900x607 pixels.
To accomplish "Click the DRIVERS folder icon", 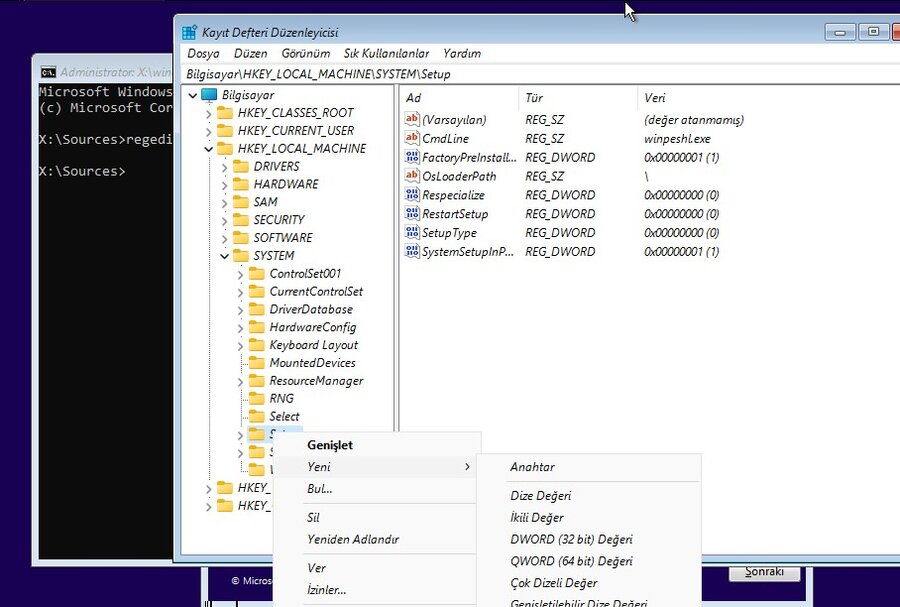I will click(x=241, y=166).
